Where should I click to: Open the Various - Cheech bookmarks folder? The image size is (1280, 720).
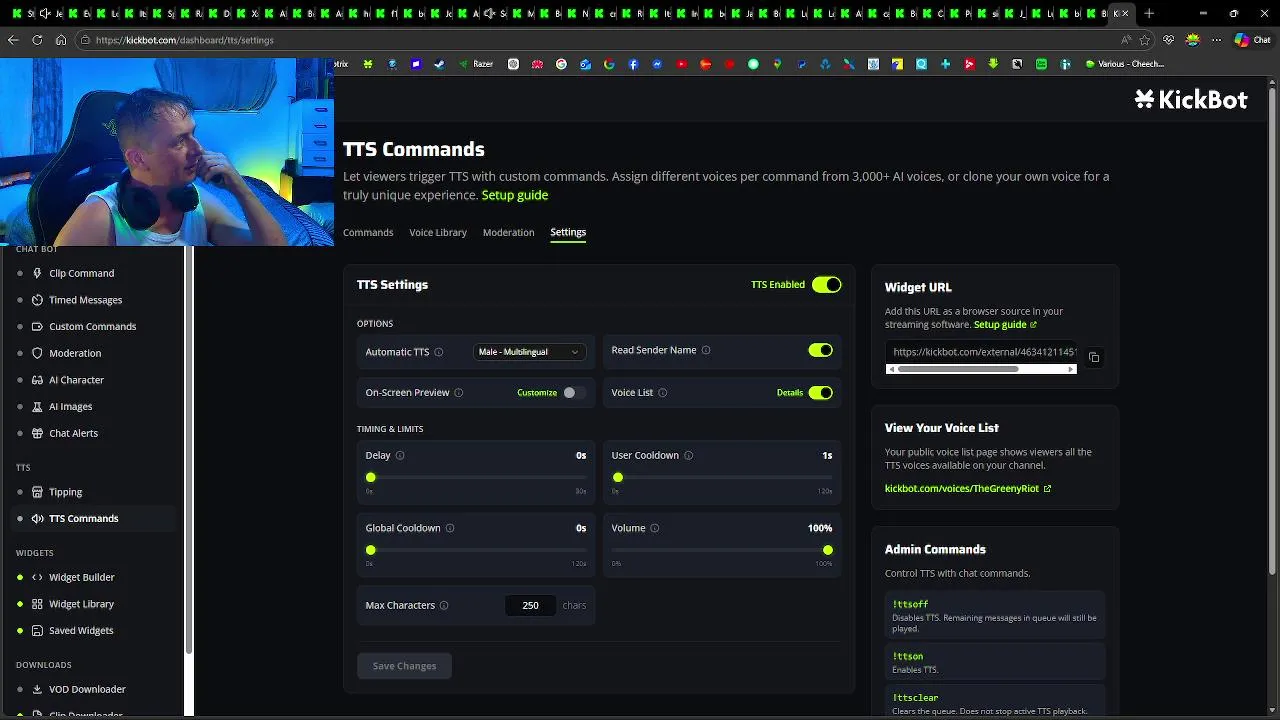point(1125,64)
